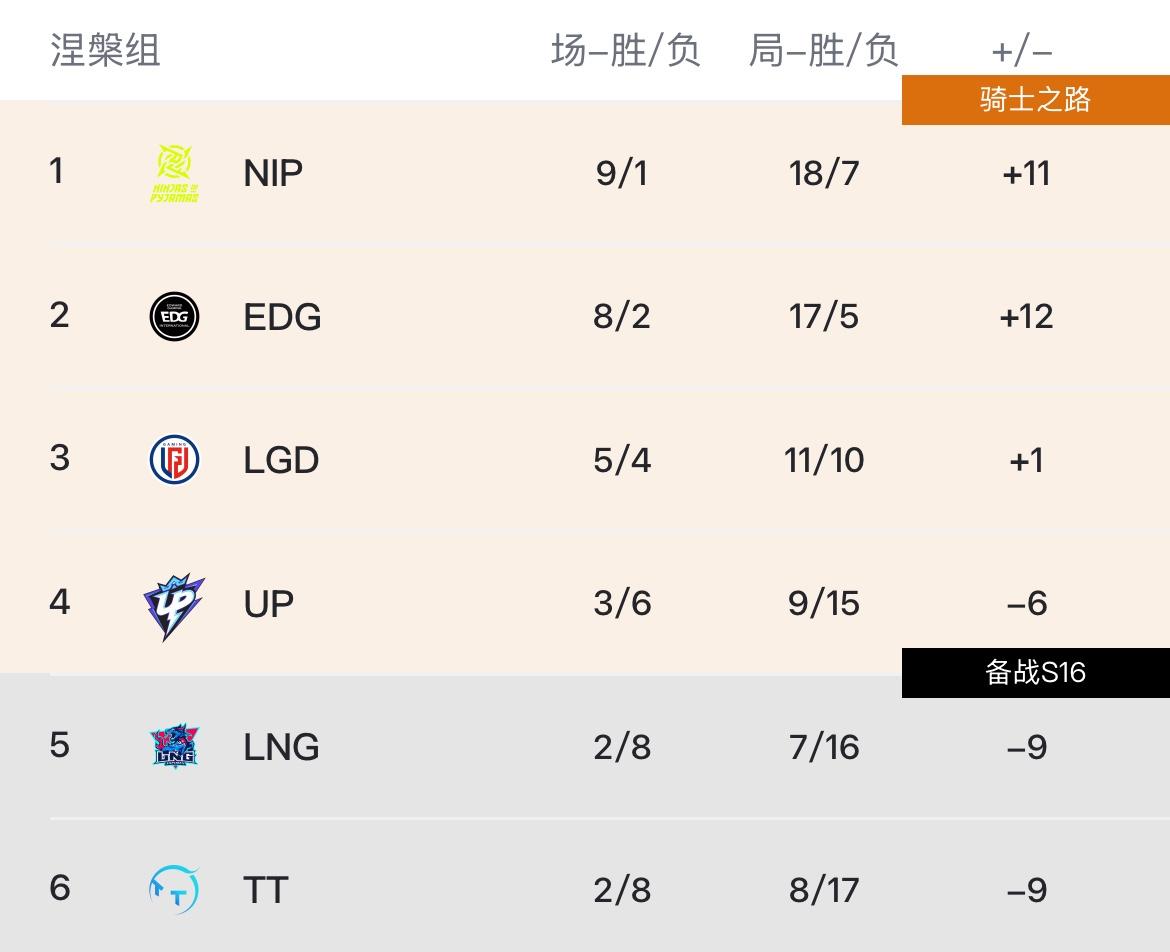Click the UP team logo

(x=174, y=604)
